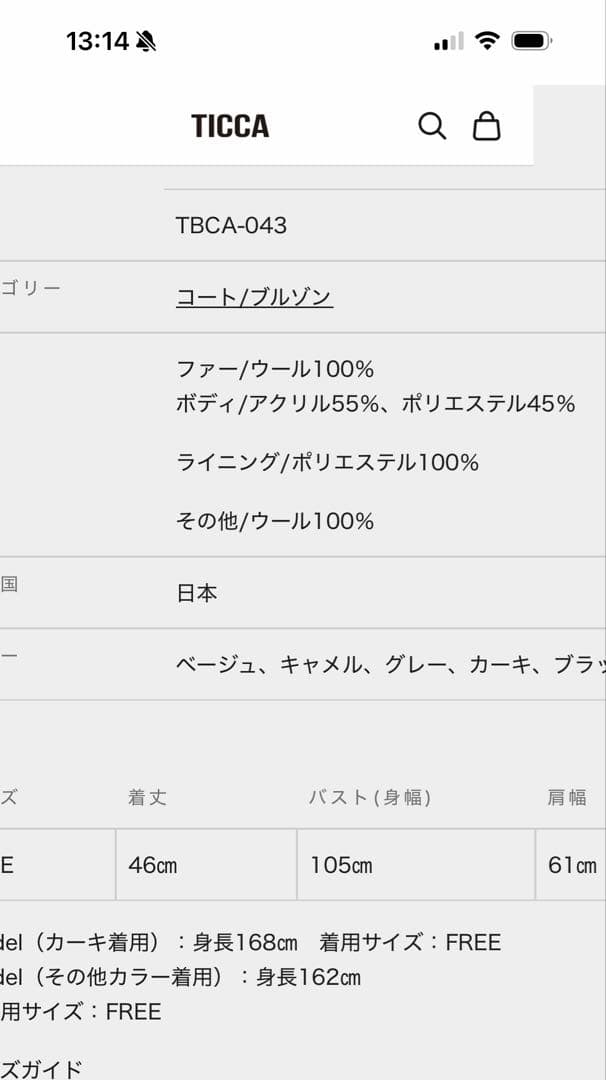
Task: Tap the TICCA brand logo
Action: pyautogui.click(x=229, y=126)
